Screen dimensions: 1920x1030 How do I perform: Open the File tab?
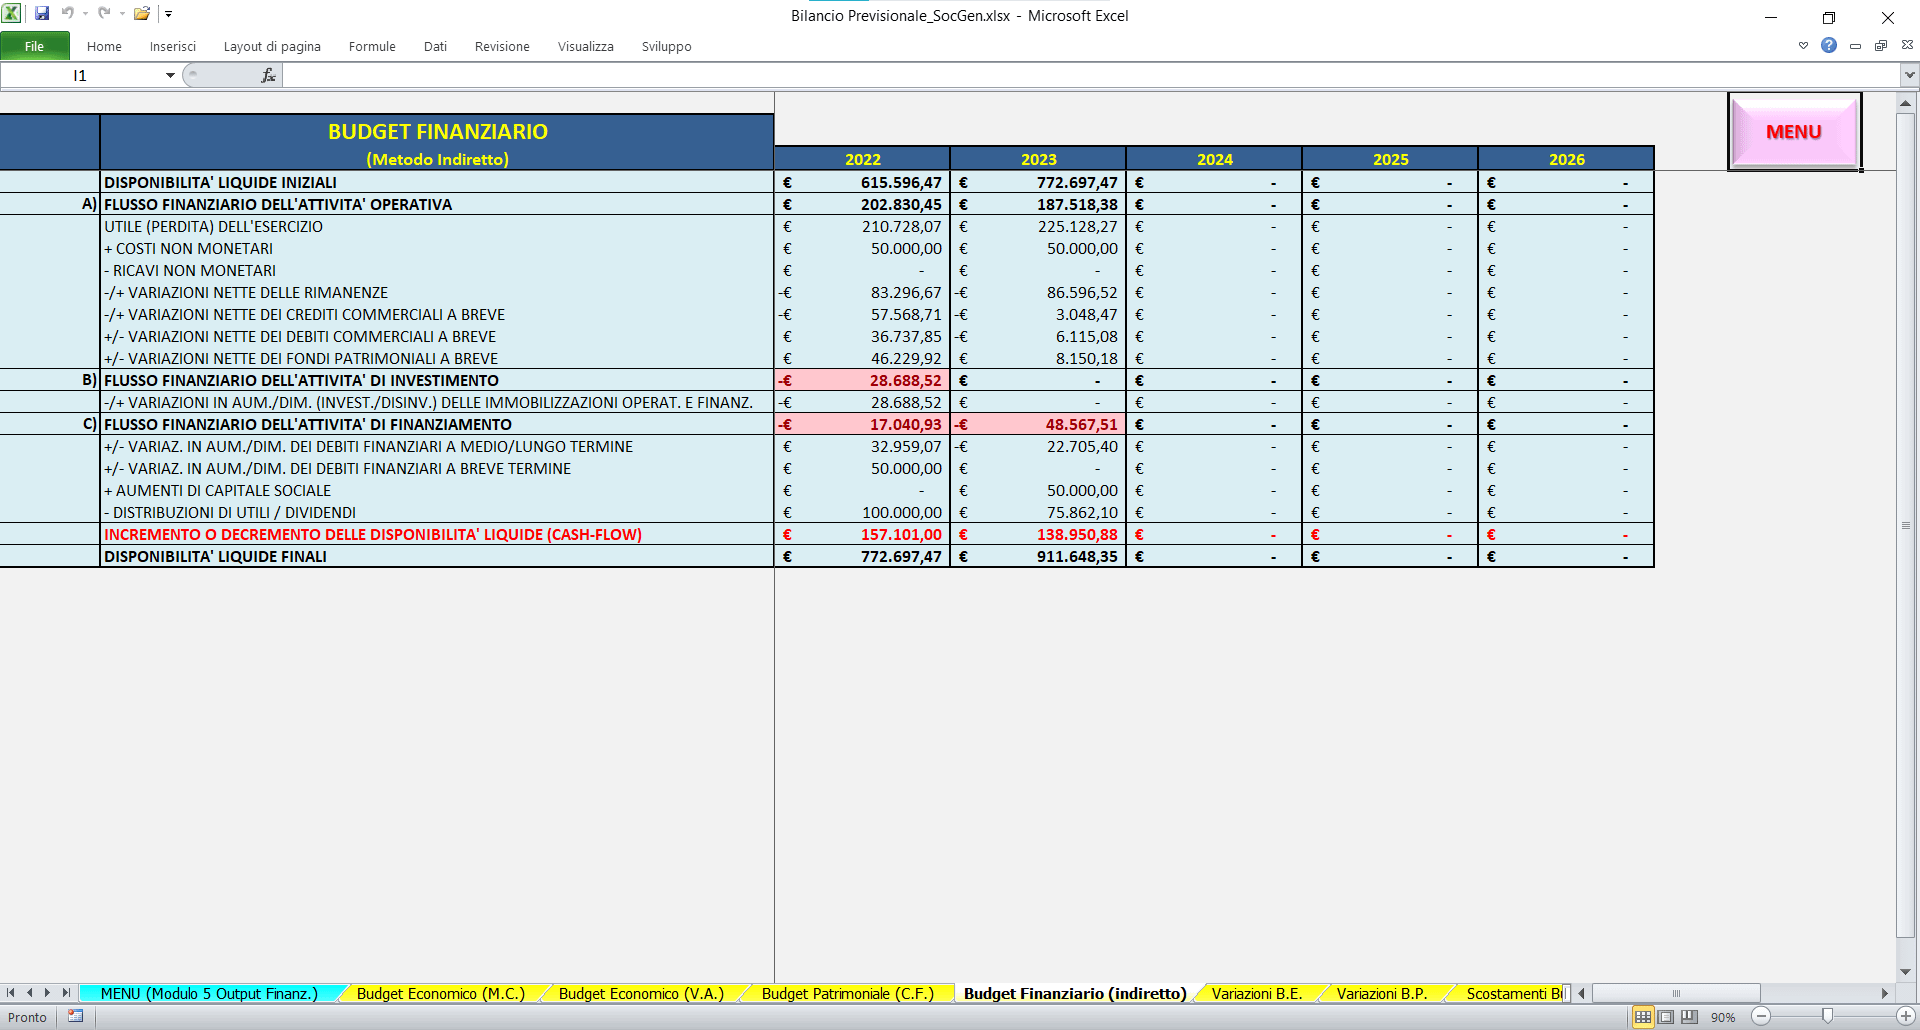[x=35, y=46]
